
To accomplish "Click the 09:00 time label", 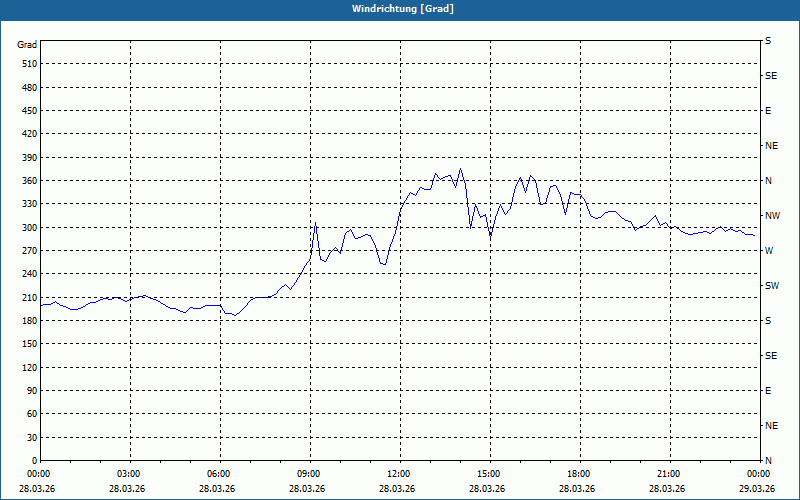I will point(308,474).
